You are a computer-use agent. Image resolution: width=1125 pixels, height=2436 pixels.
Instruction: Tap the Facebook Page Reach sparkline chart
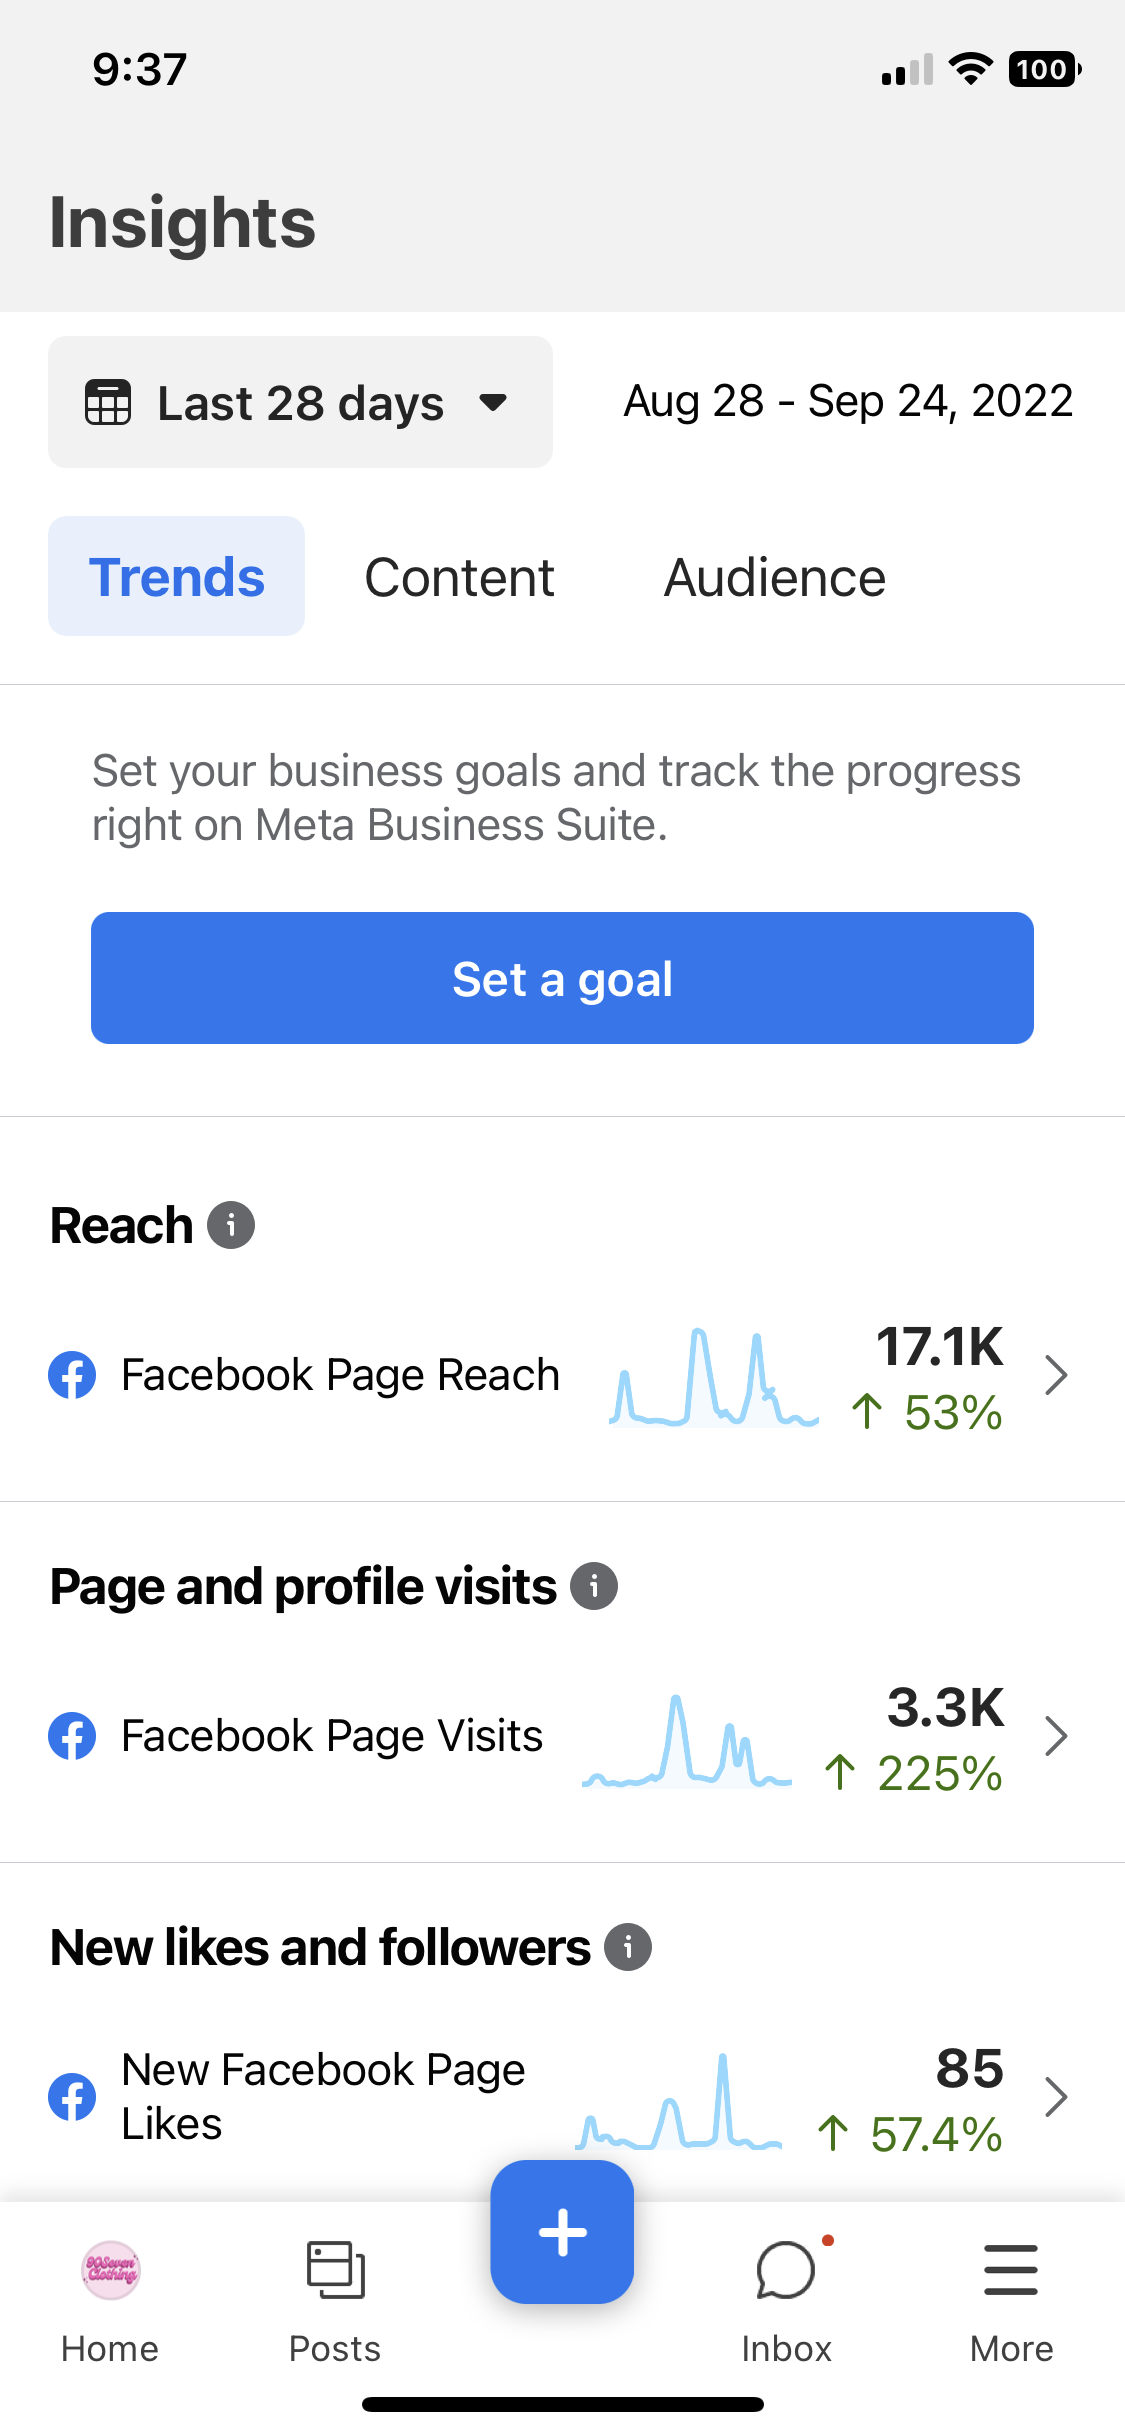(714, 1377)
